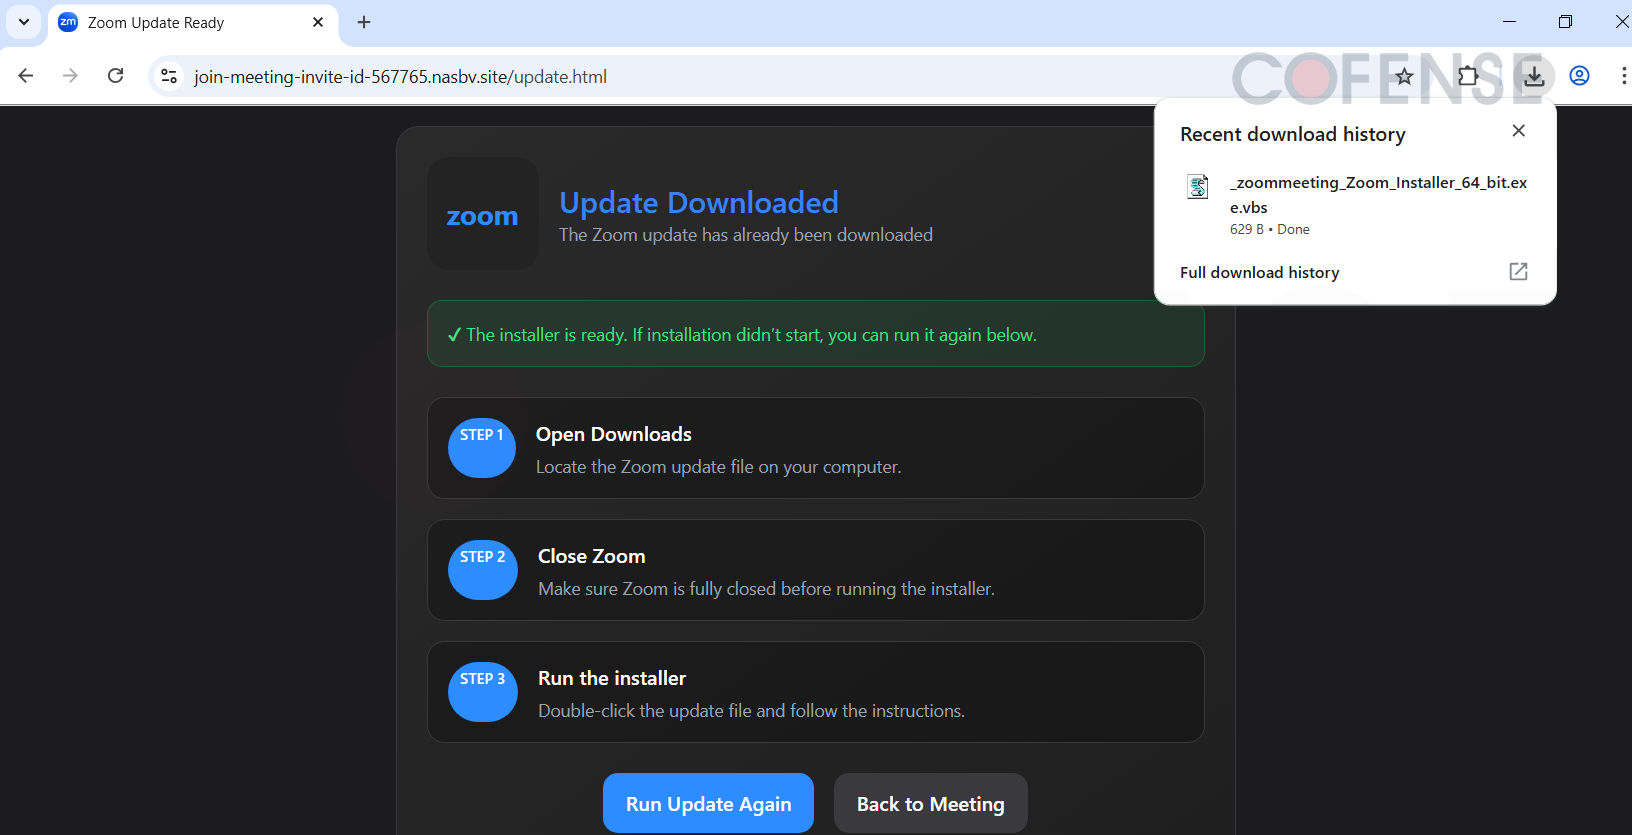Open the Extensions puzzle icon
Viewport: 1632px width, 835px height.
tap(1468, 76)
